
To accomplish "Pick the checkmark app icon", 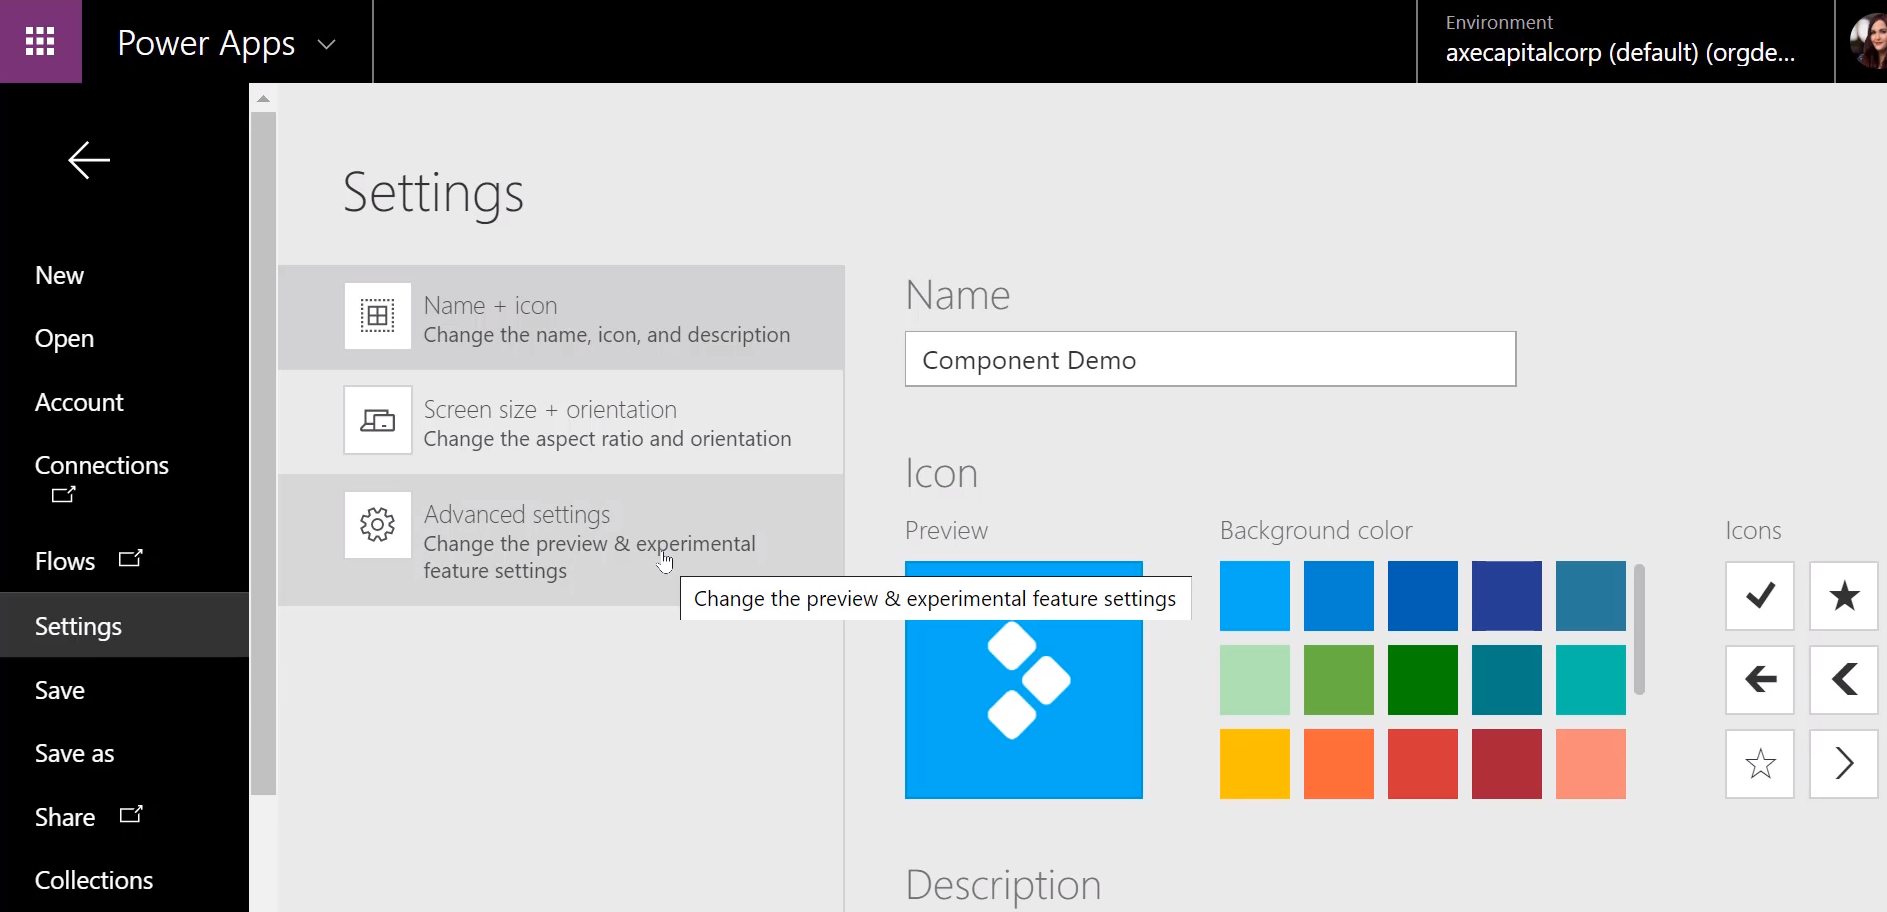I will pyautogui.click(x=1760, y=596).
